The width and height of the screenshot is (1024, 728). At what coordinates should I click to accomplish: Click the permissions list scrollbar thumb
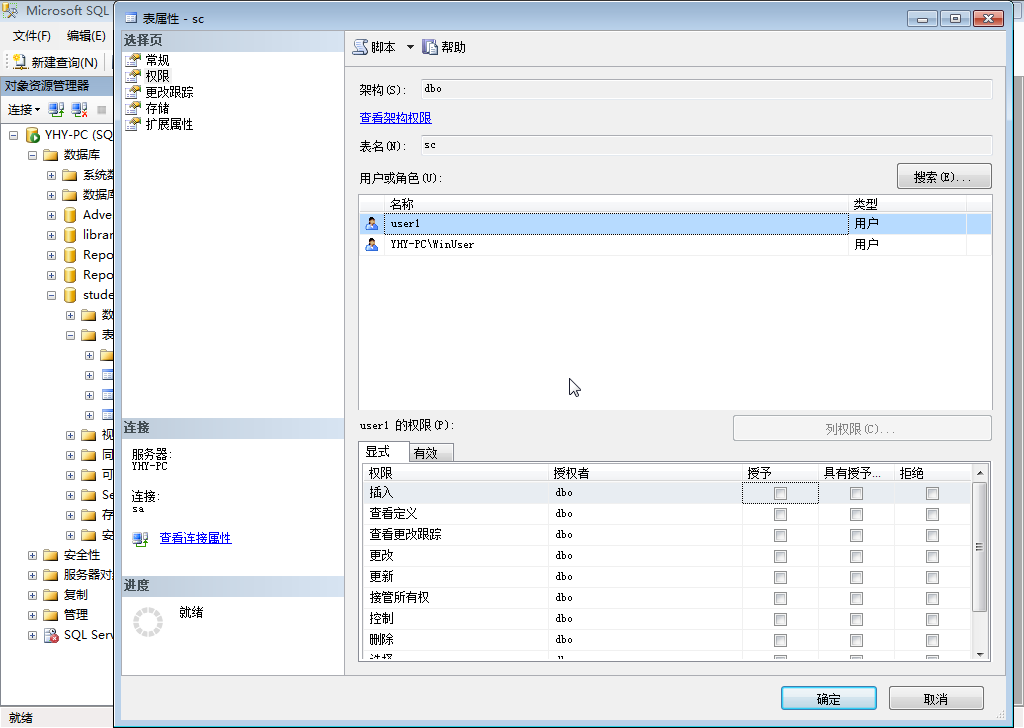pyautogui.click(x=979, y=547)
